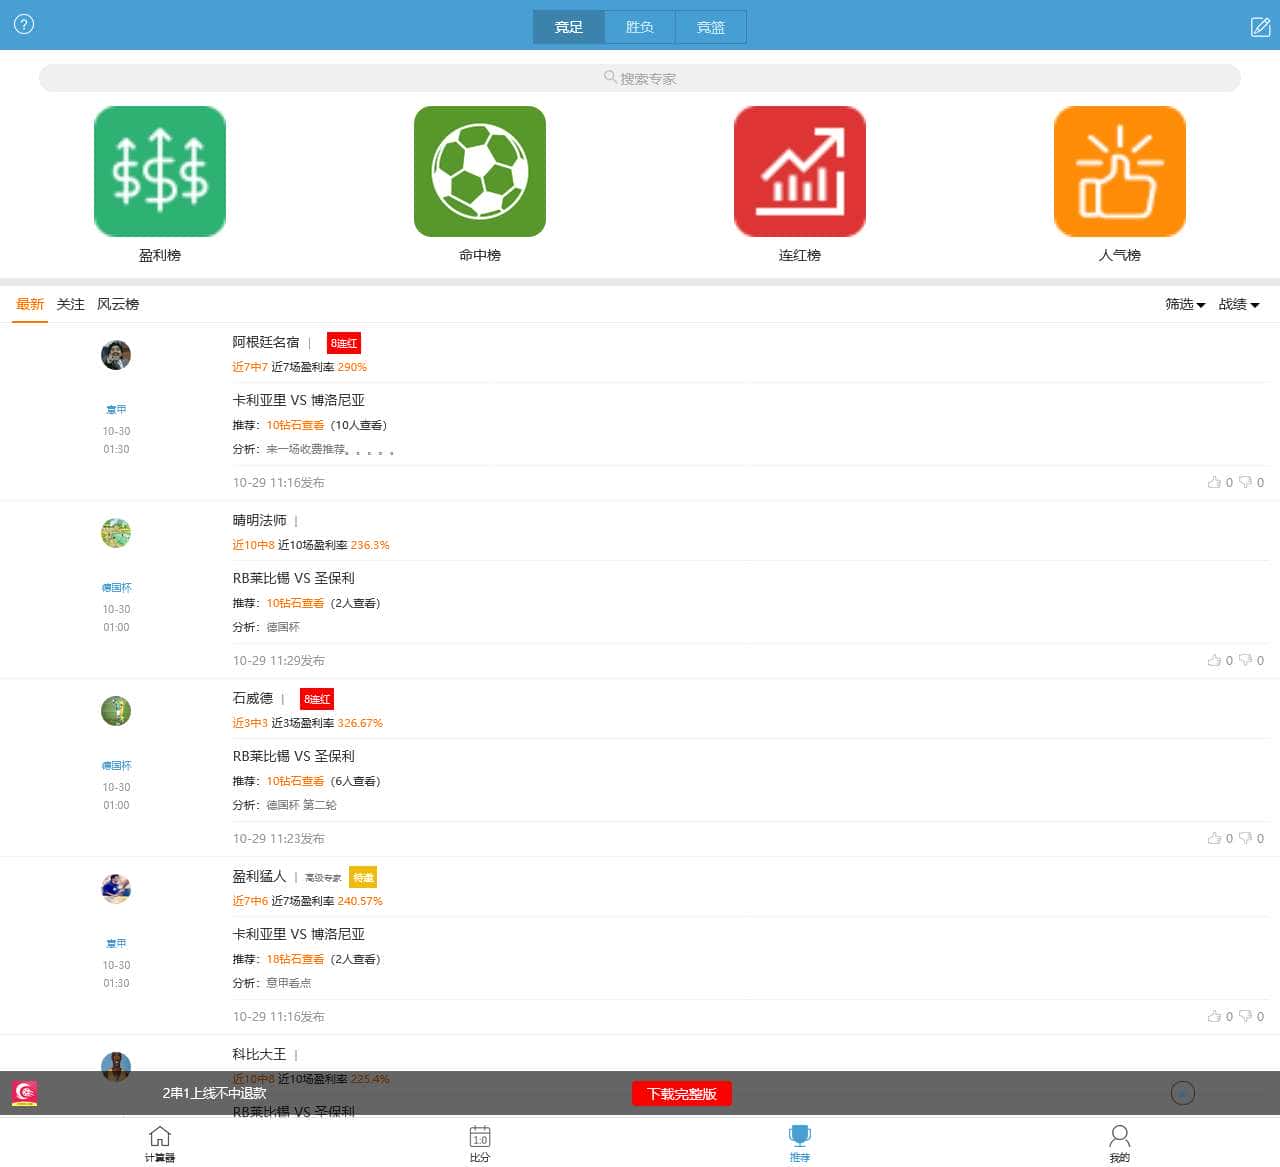Image resolution: width=1280 pixels, height=1167 pixels.
Task: Open the 盈利榜 profit ranking icon
Action: [x=160, y=171]
